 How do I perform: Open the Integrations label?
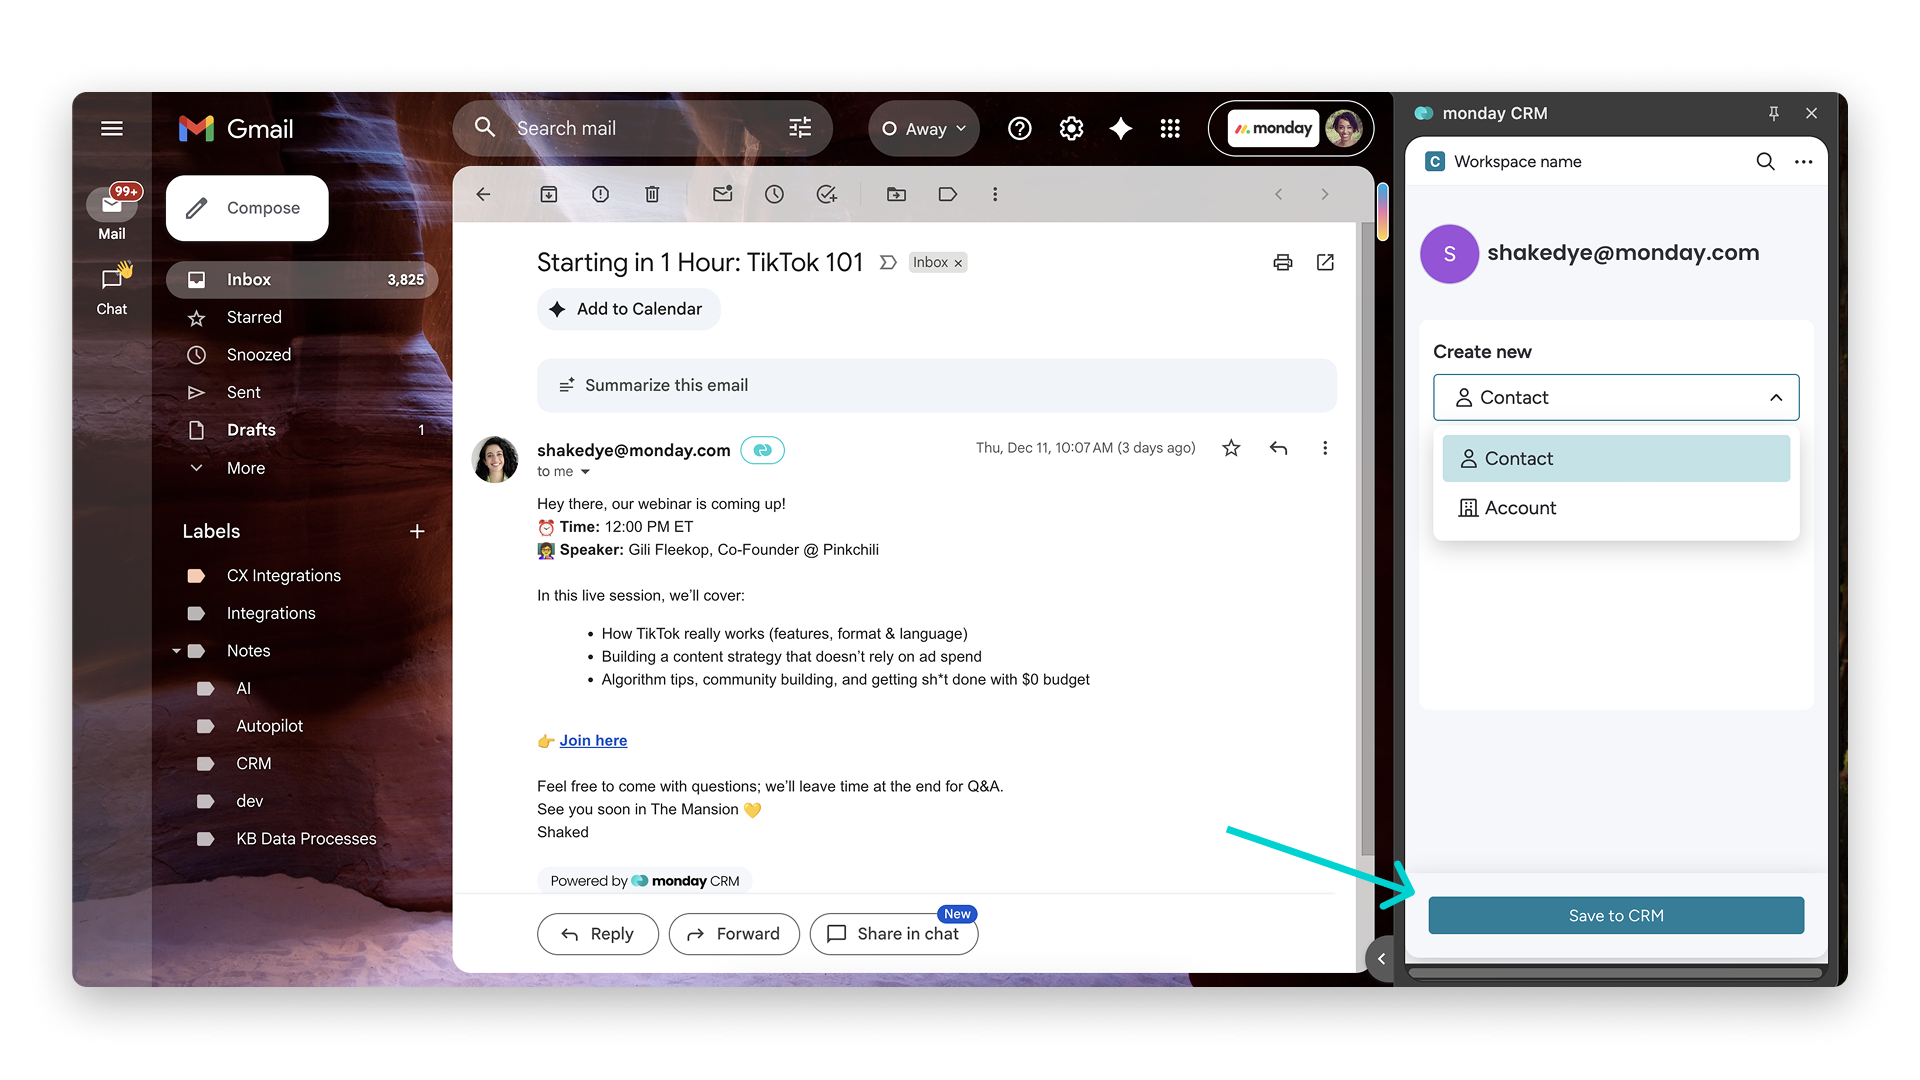[271, 613]
